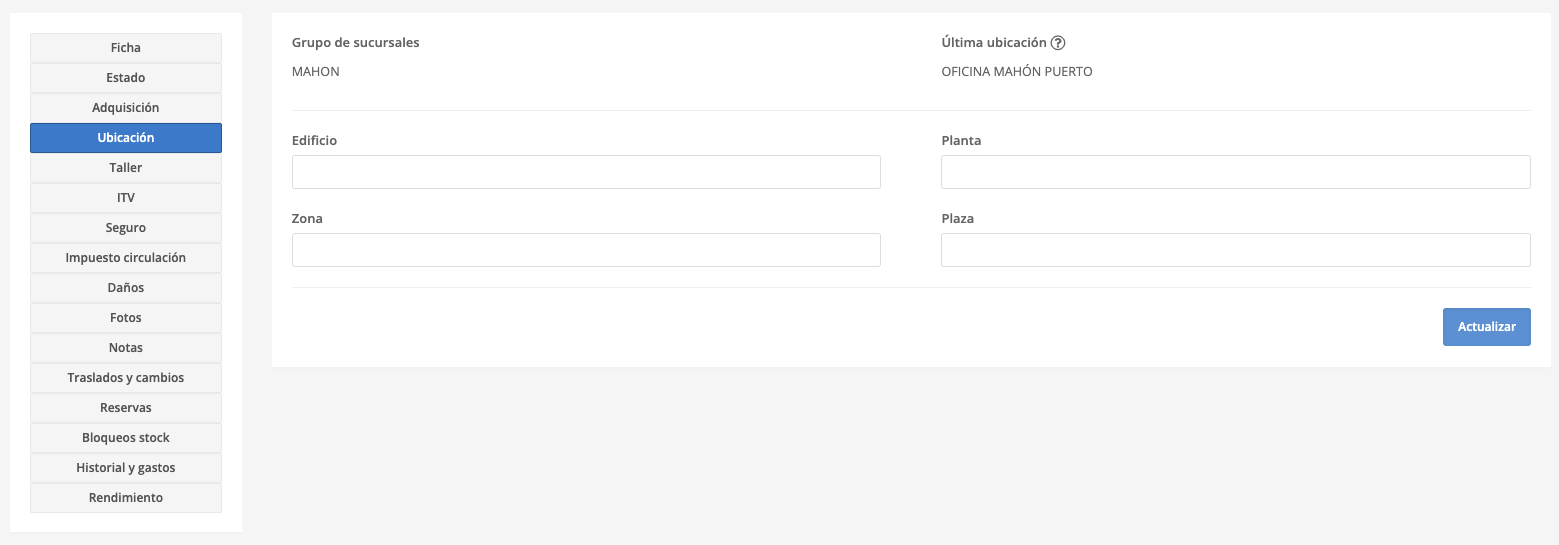Screen dimensions: 1559x545
Task: Open the Rendimiento tab
Action: pyautogui.click(x=126, y=498)
